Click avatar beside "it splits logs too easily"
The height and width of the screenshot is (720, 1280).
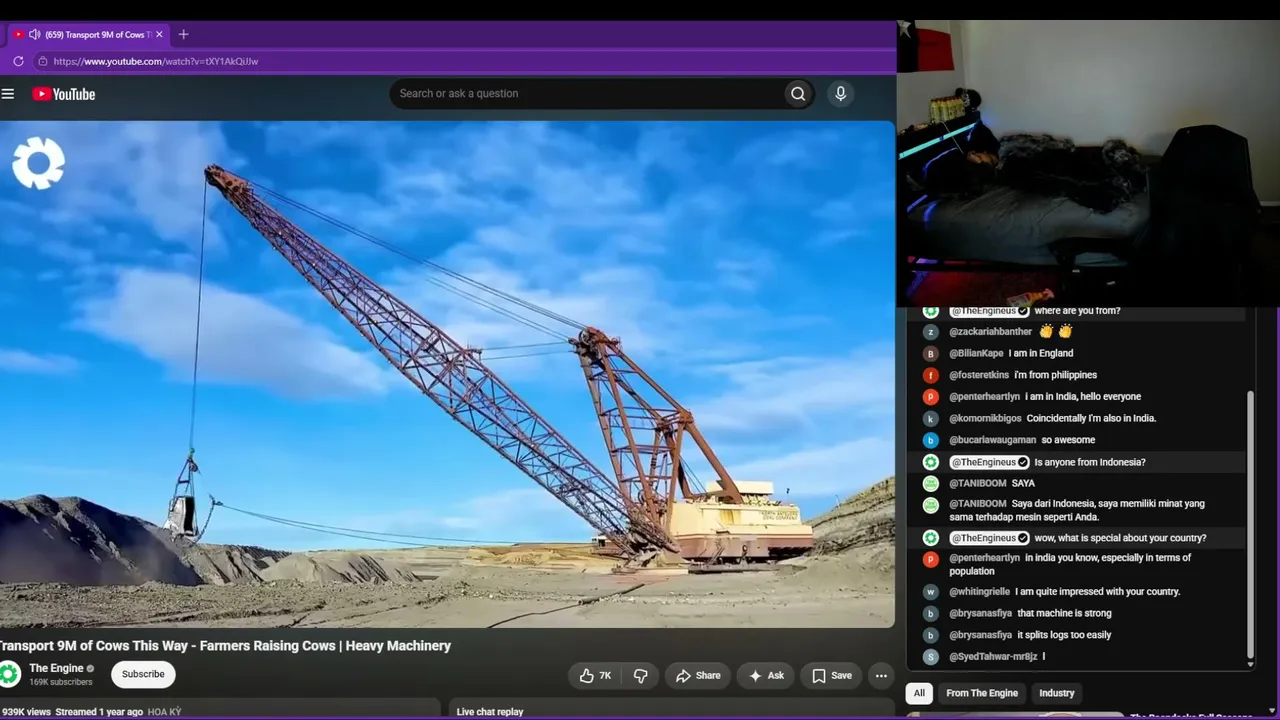click(x=930, y=635)
